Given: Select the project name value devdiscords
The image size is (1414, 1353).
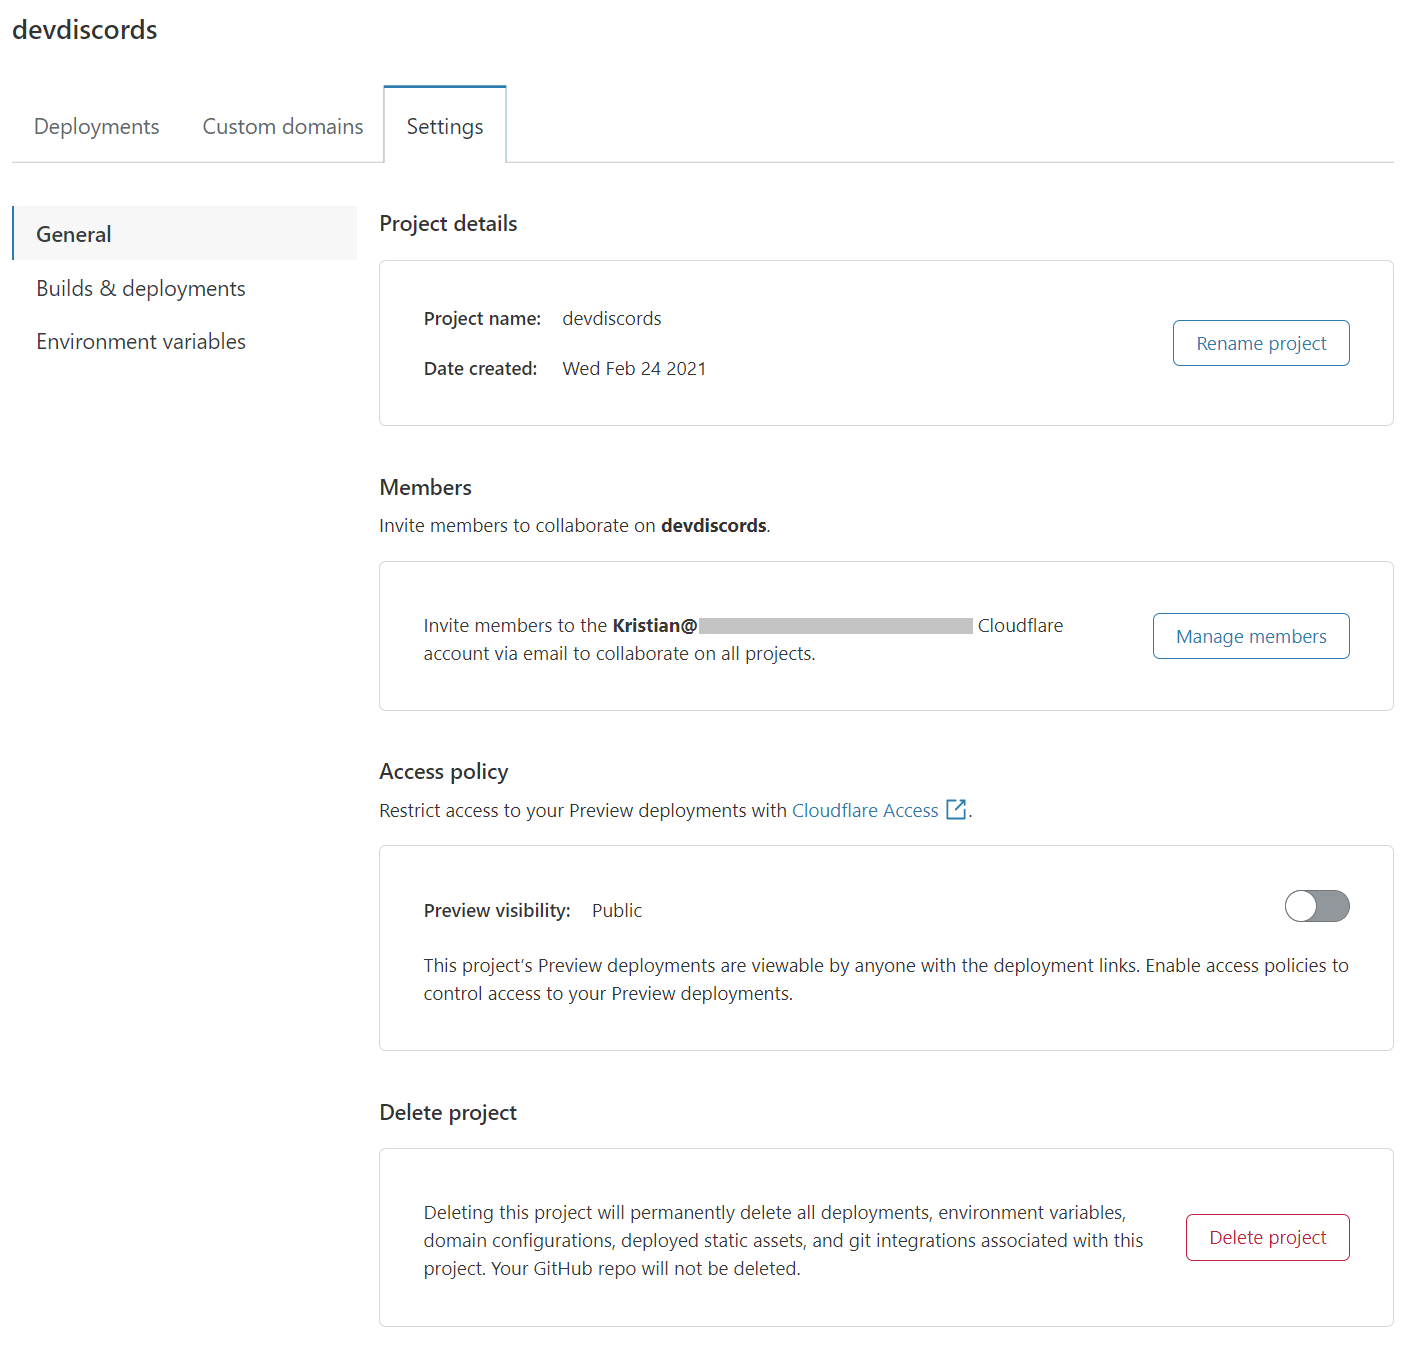Looking at the screenshot, I should 611,318.
